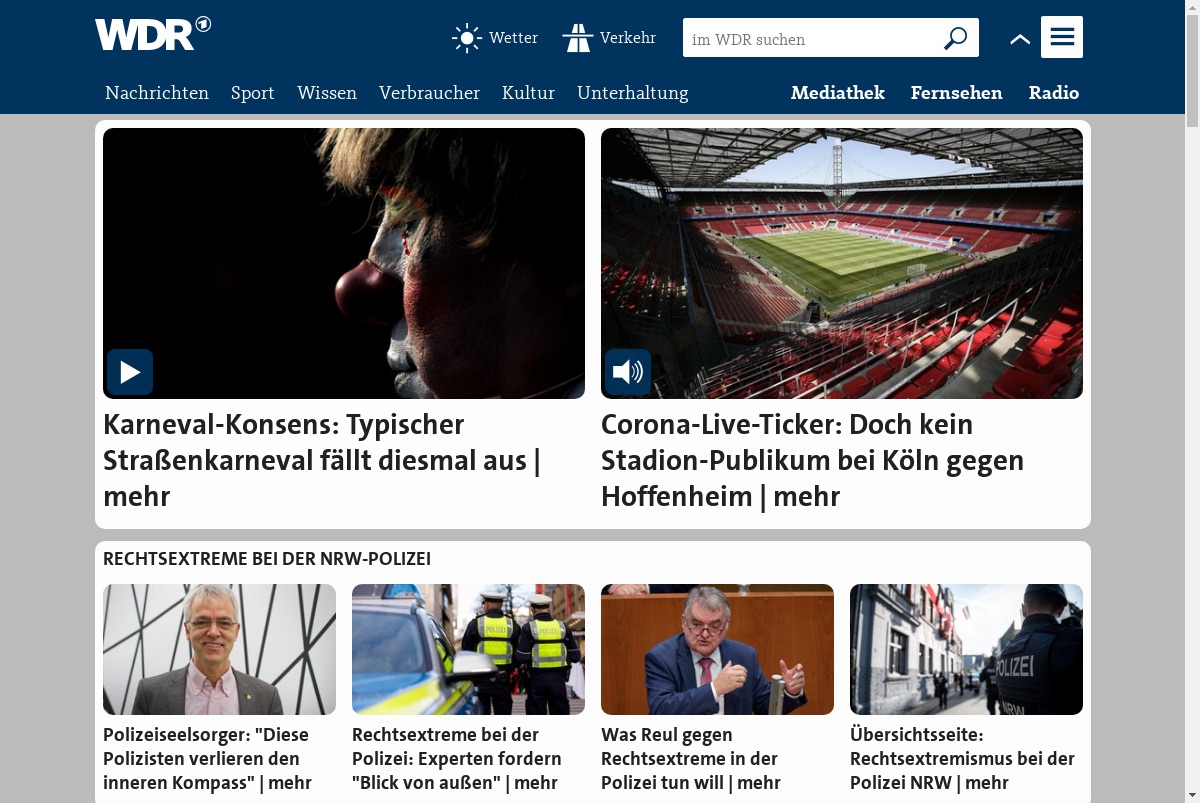
Task: Open the Wissen menu
Action: (x=327, y=93)
